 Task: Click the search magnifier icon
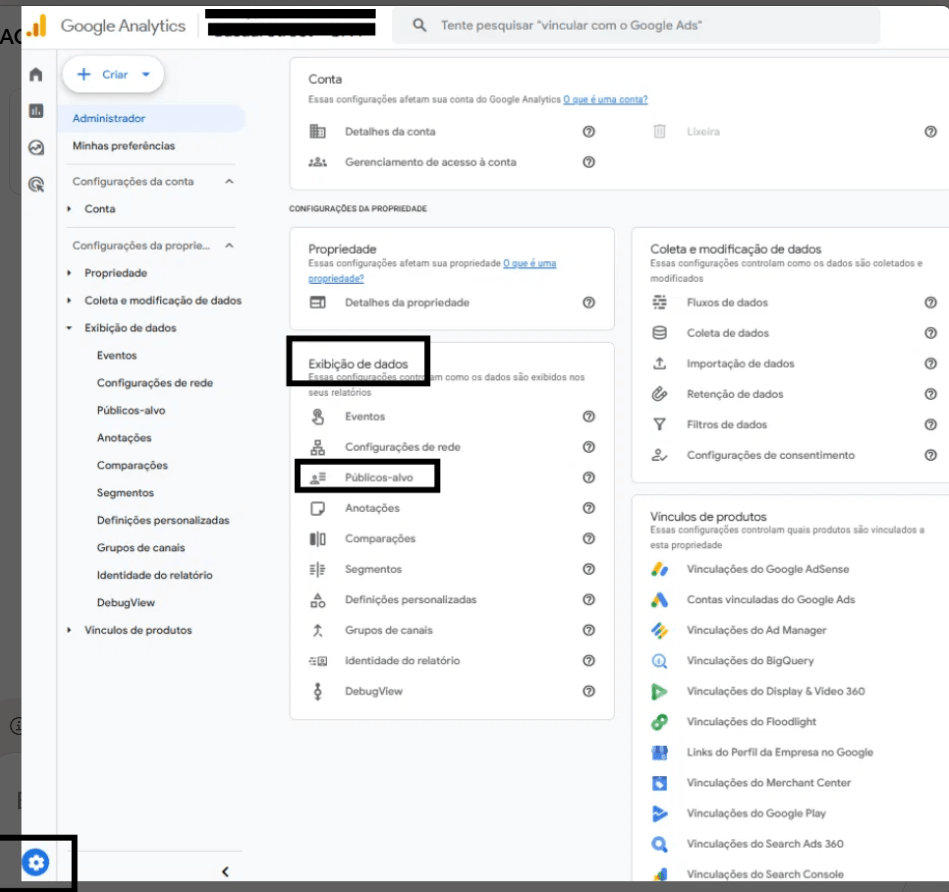tap(419, 25)
